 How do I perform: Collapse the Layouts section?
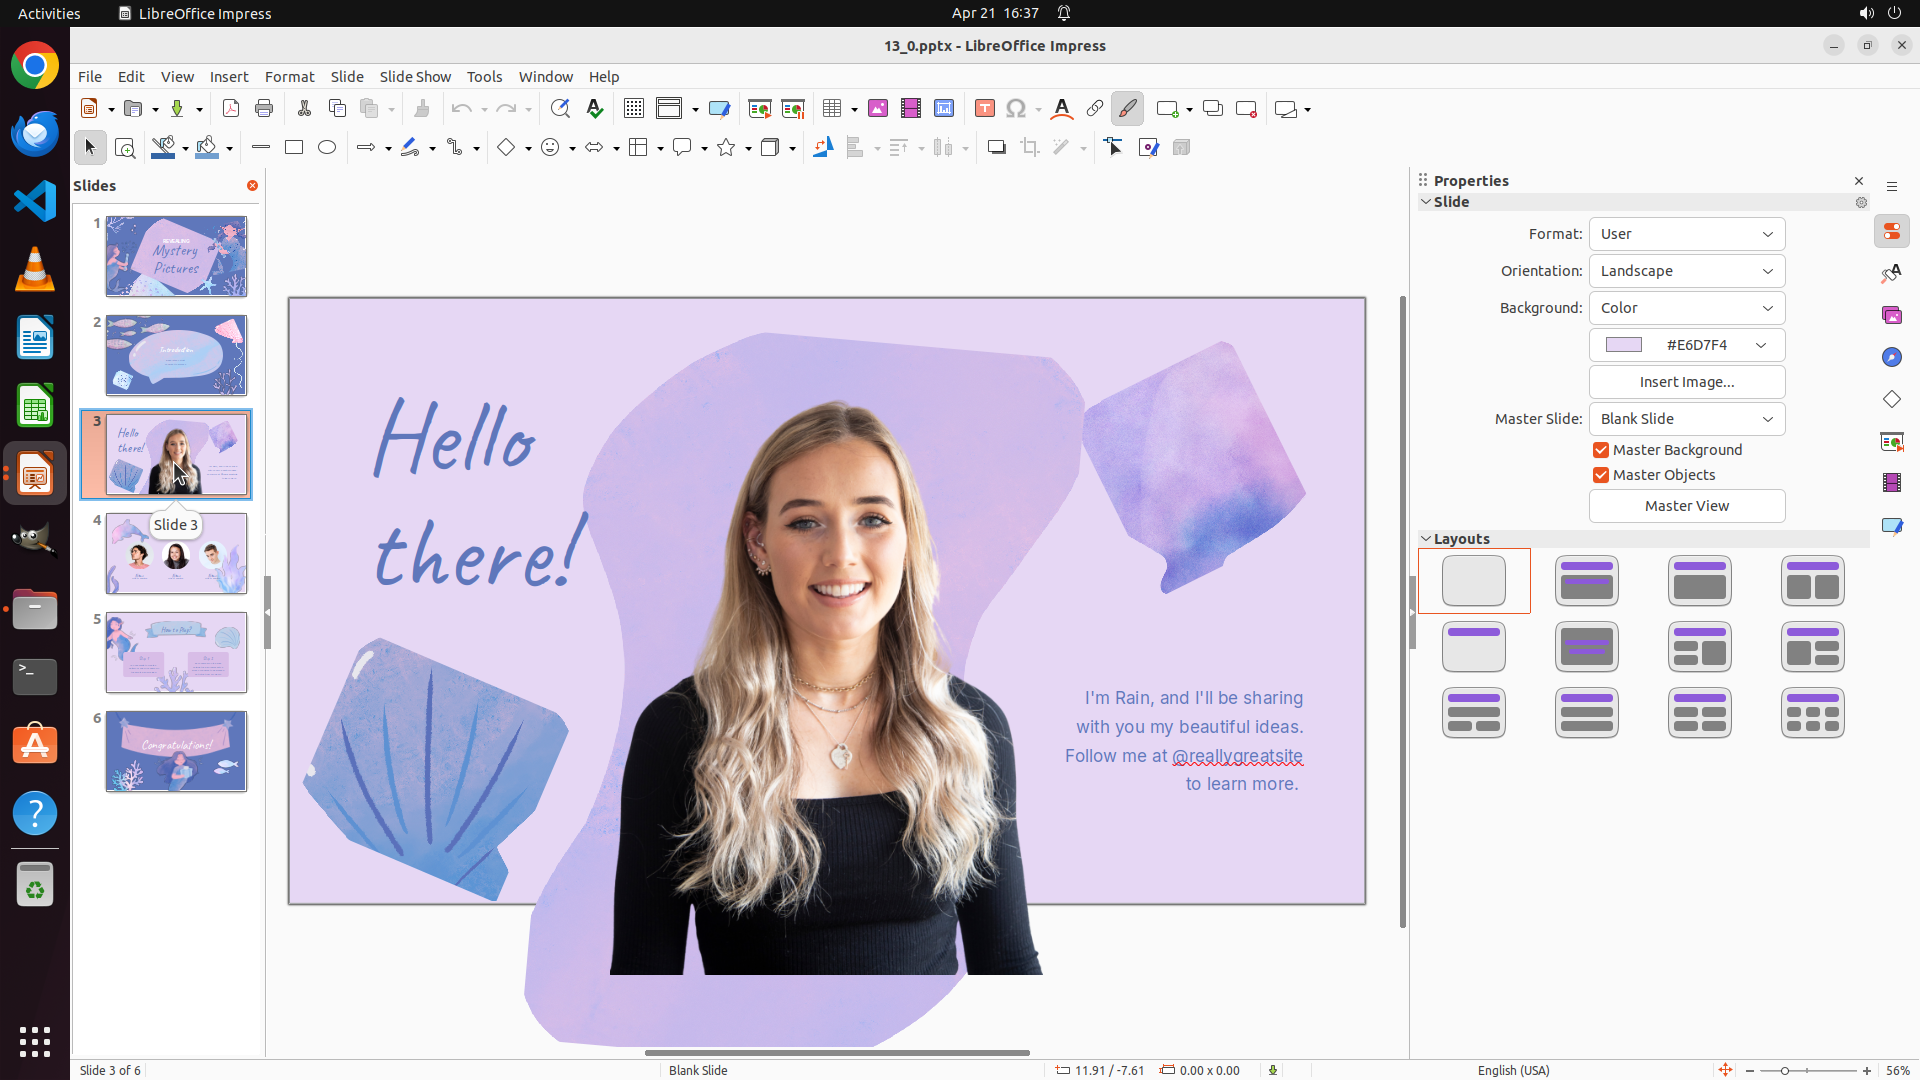tap(1427, 539)
